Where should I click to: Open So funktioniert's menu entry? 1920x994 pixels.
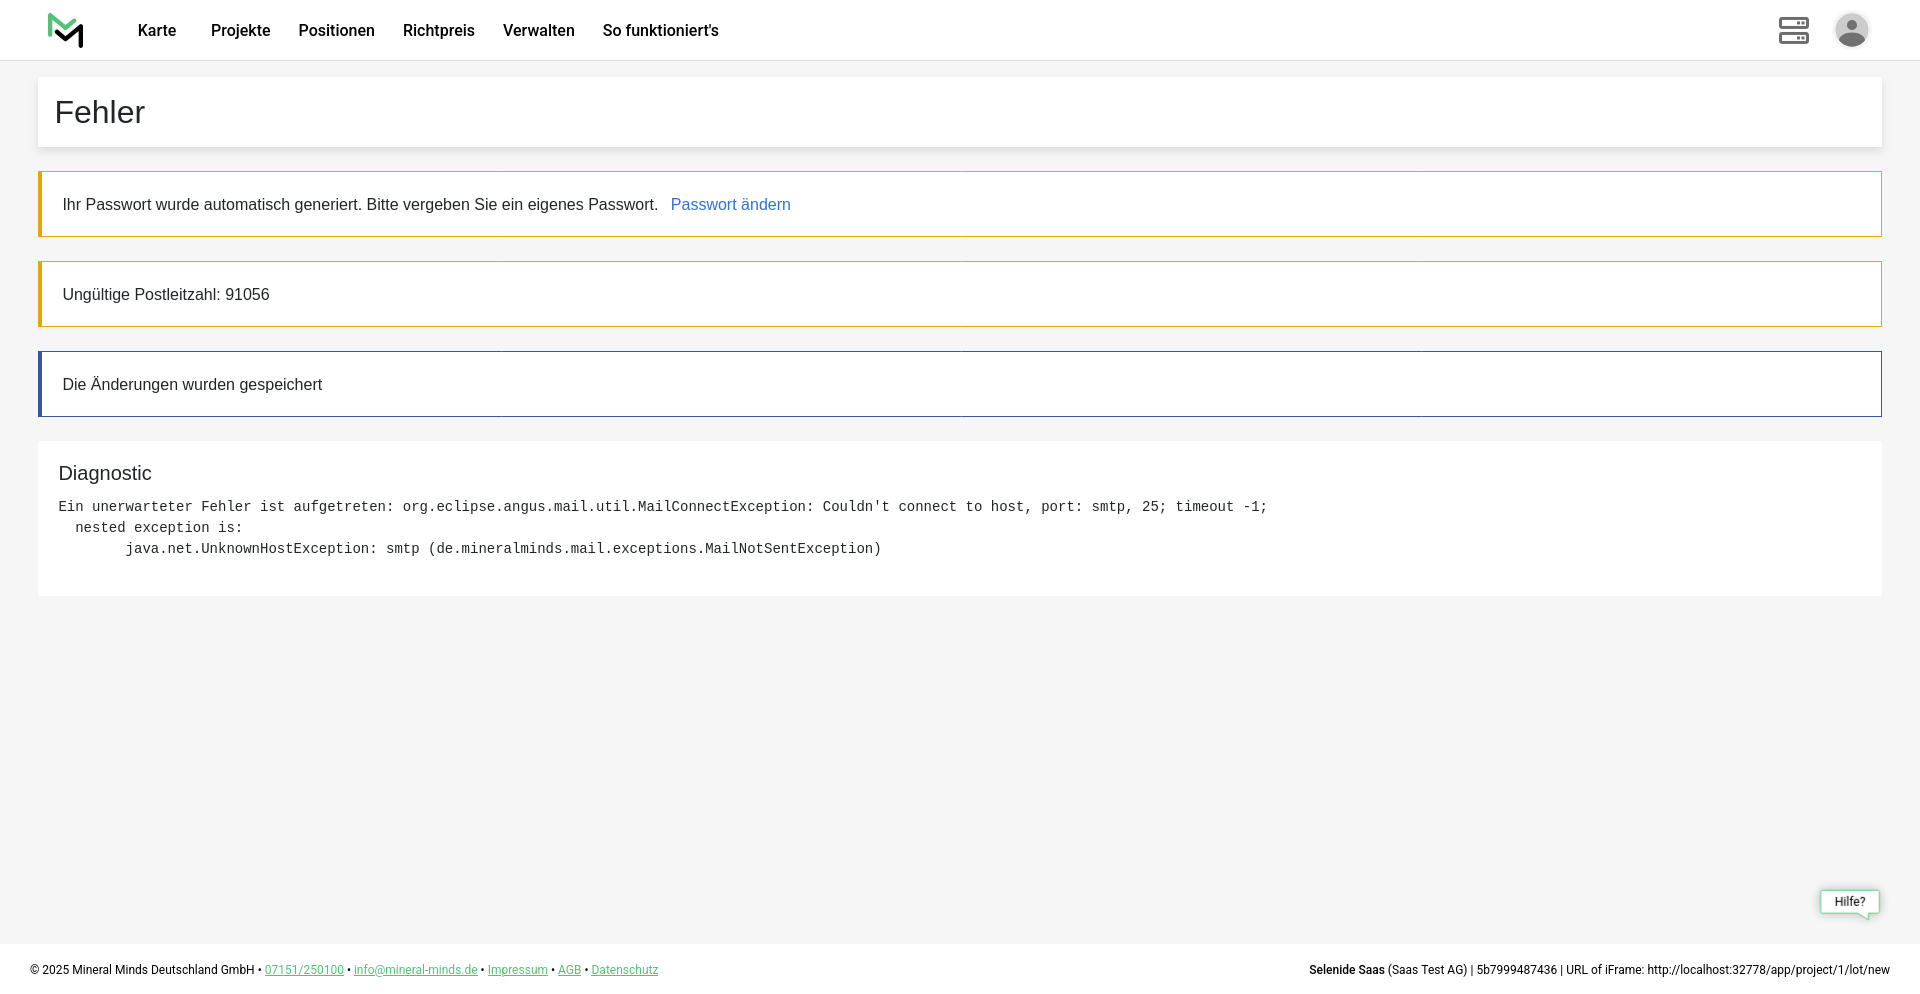[660, 31]
